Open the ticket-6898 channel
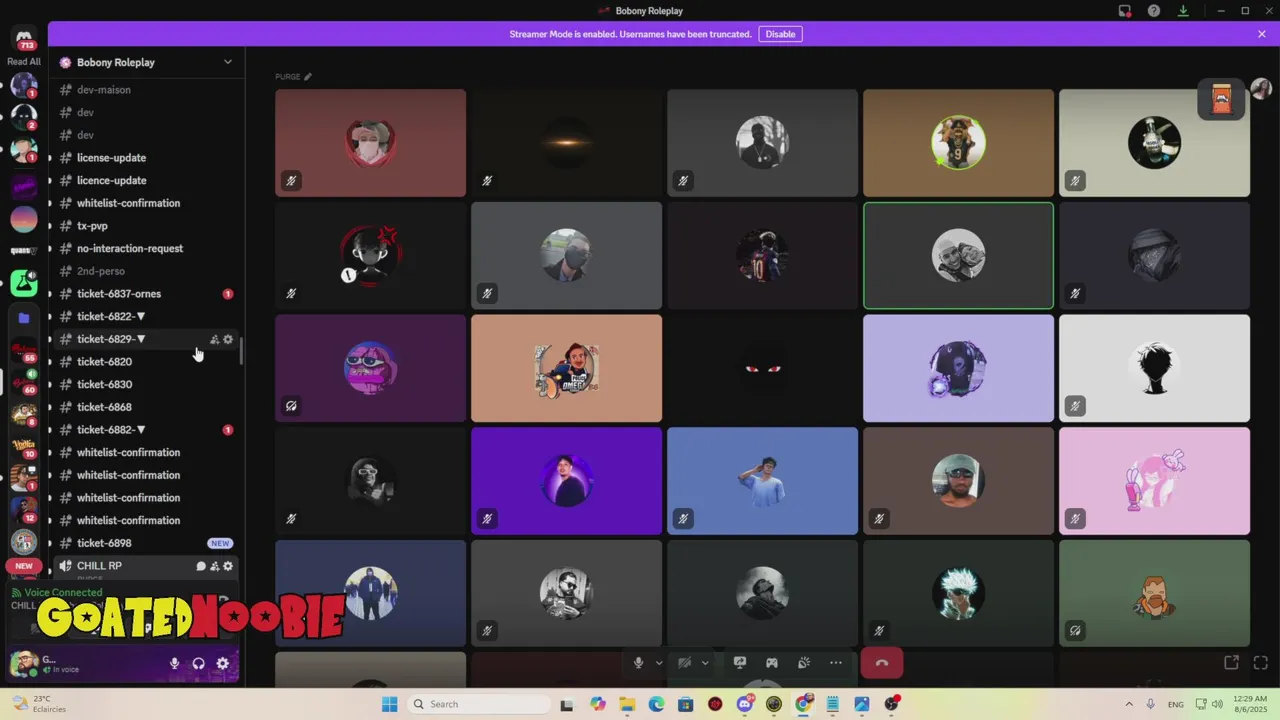 click(x=146, y=543)
